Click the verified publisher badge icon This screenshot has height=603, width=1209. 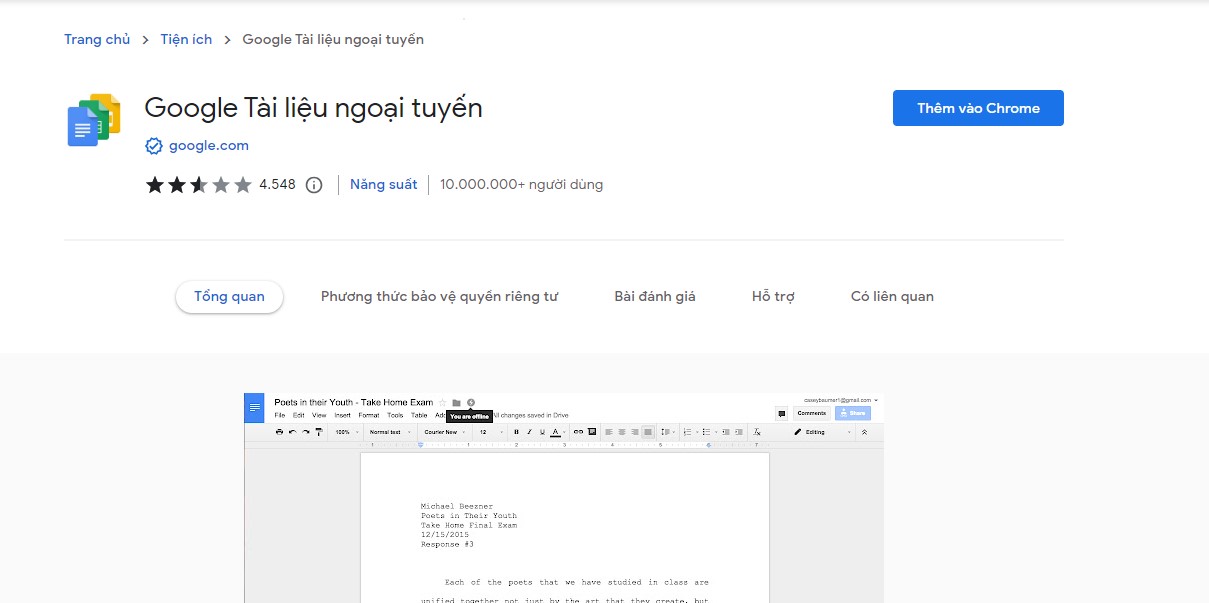[x=154, y=146]
